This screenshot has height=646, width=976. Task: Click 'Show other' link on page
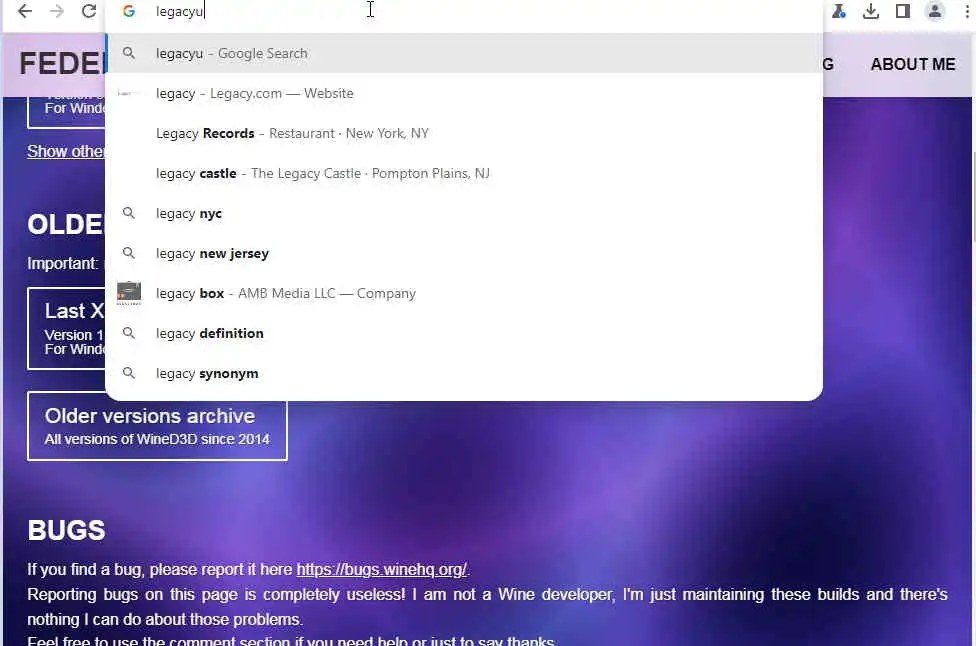pos(66,151)
